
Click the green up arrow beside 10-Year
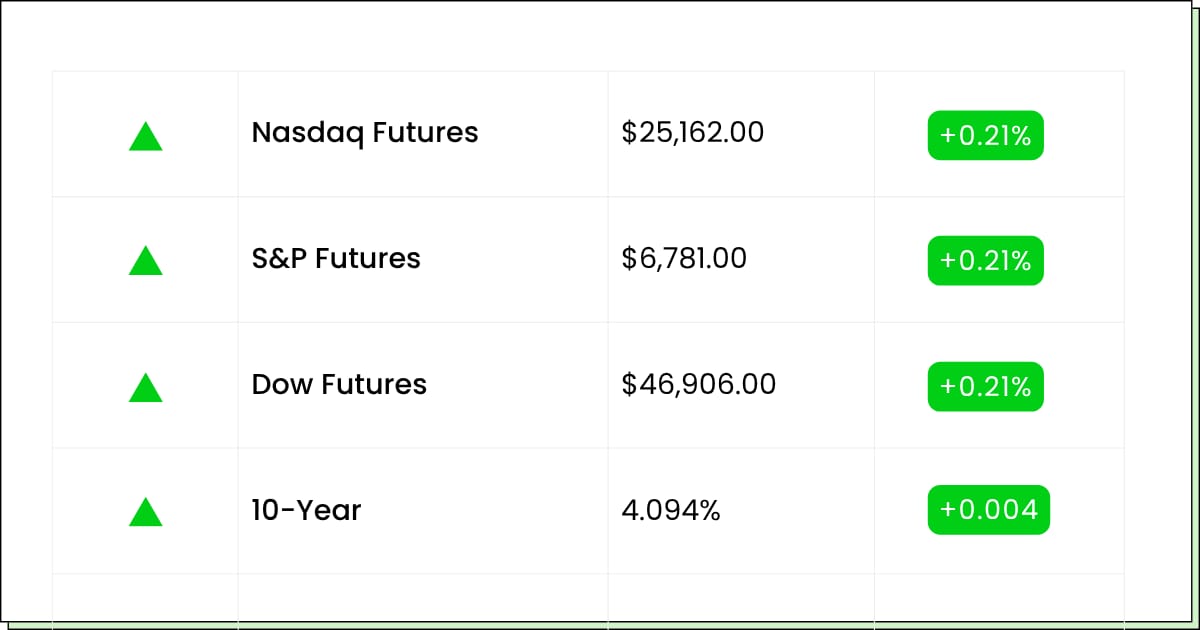click(146, 512)
